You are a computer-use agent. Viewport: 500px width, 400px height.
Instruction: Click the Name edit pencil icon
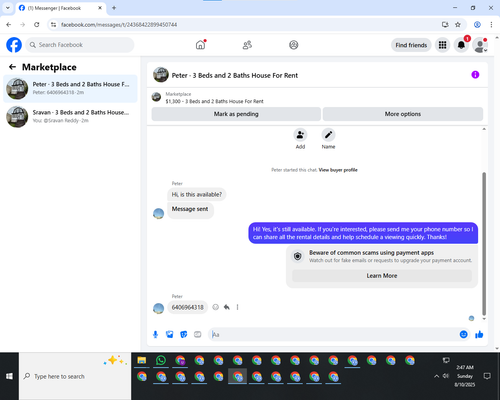(x=328, y=135)
